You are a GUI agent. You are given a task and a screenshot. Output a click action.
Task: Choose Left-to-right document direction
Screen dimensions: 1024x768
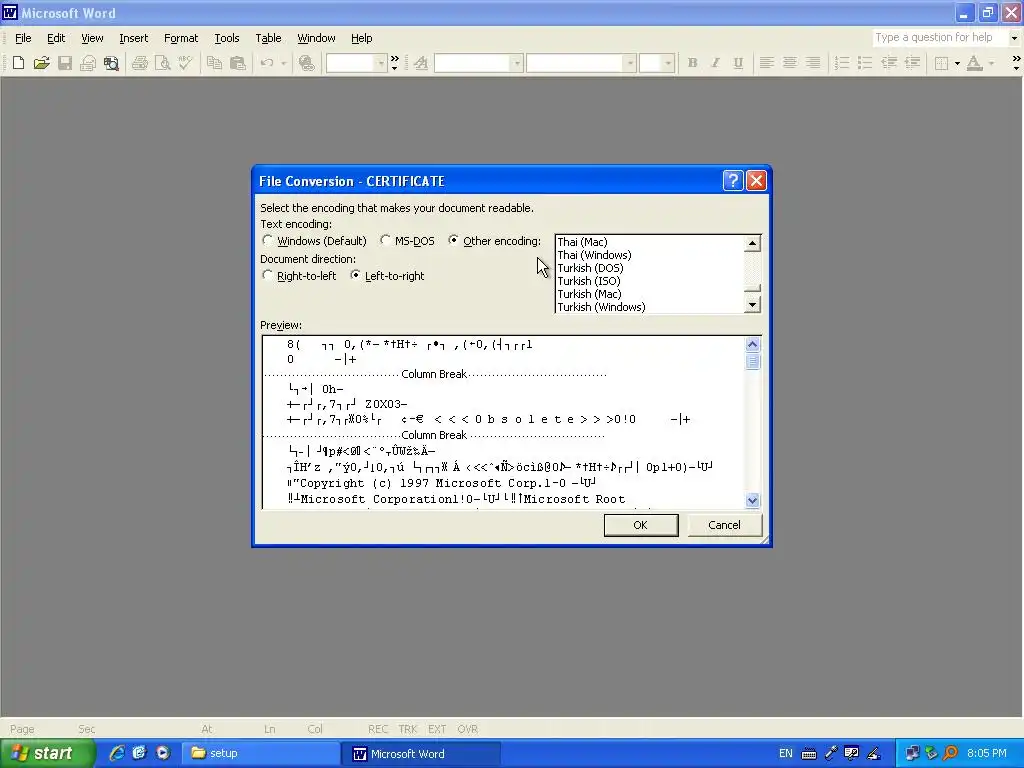[x=355, y=275]
